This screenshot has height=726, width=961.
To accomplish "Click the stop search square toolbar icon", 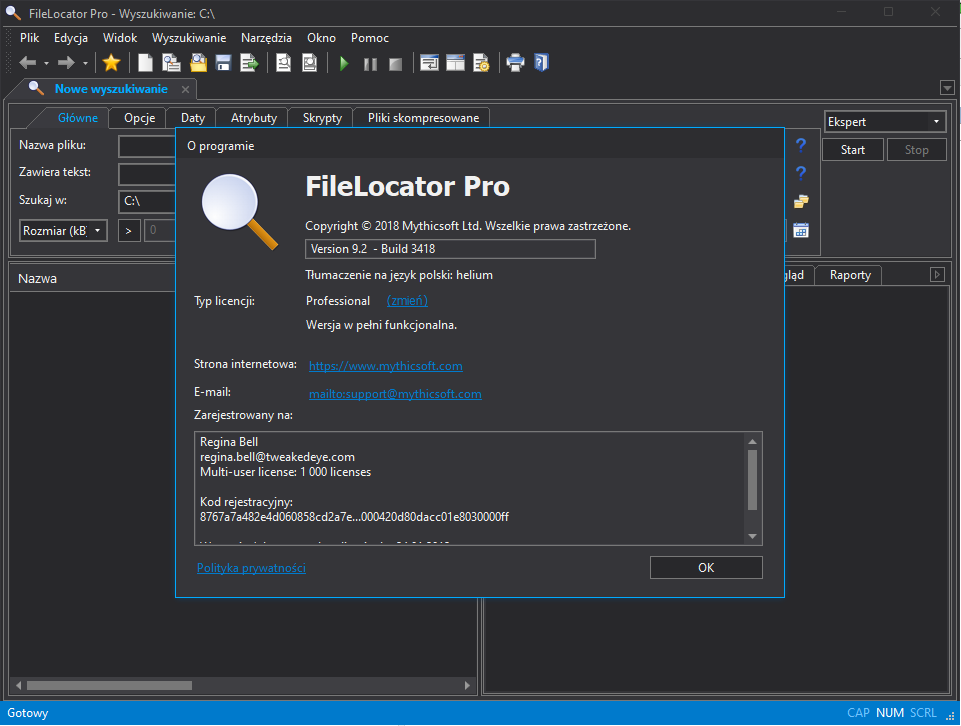I will point(396,64).
